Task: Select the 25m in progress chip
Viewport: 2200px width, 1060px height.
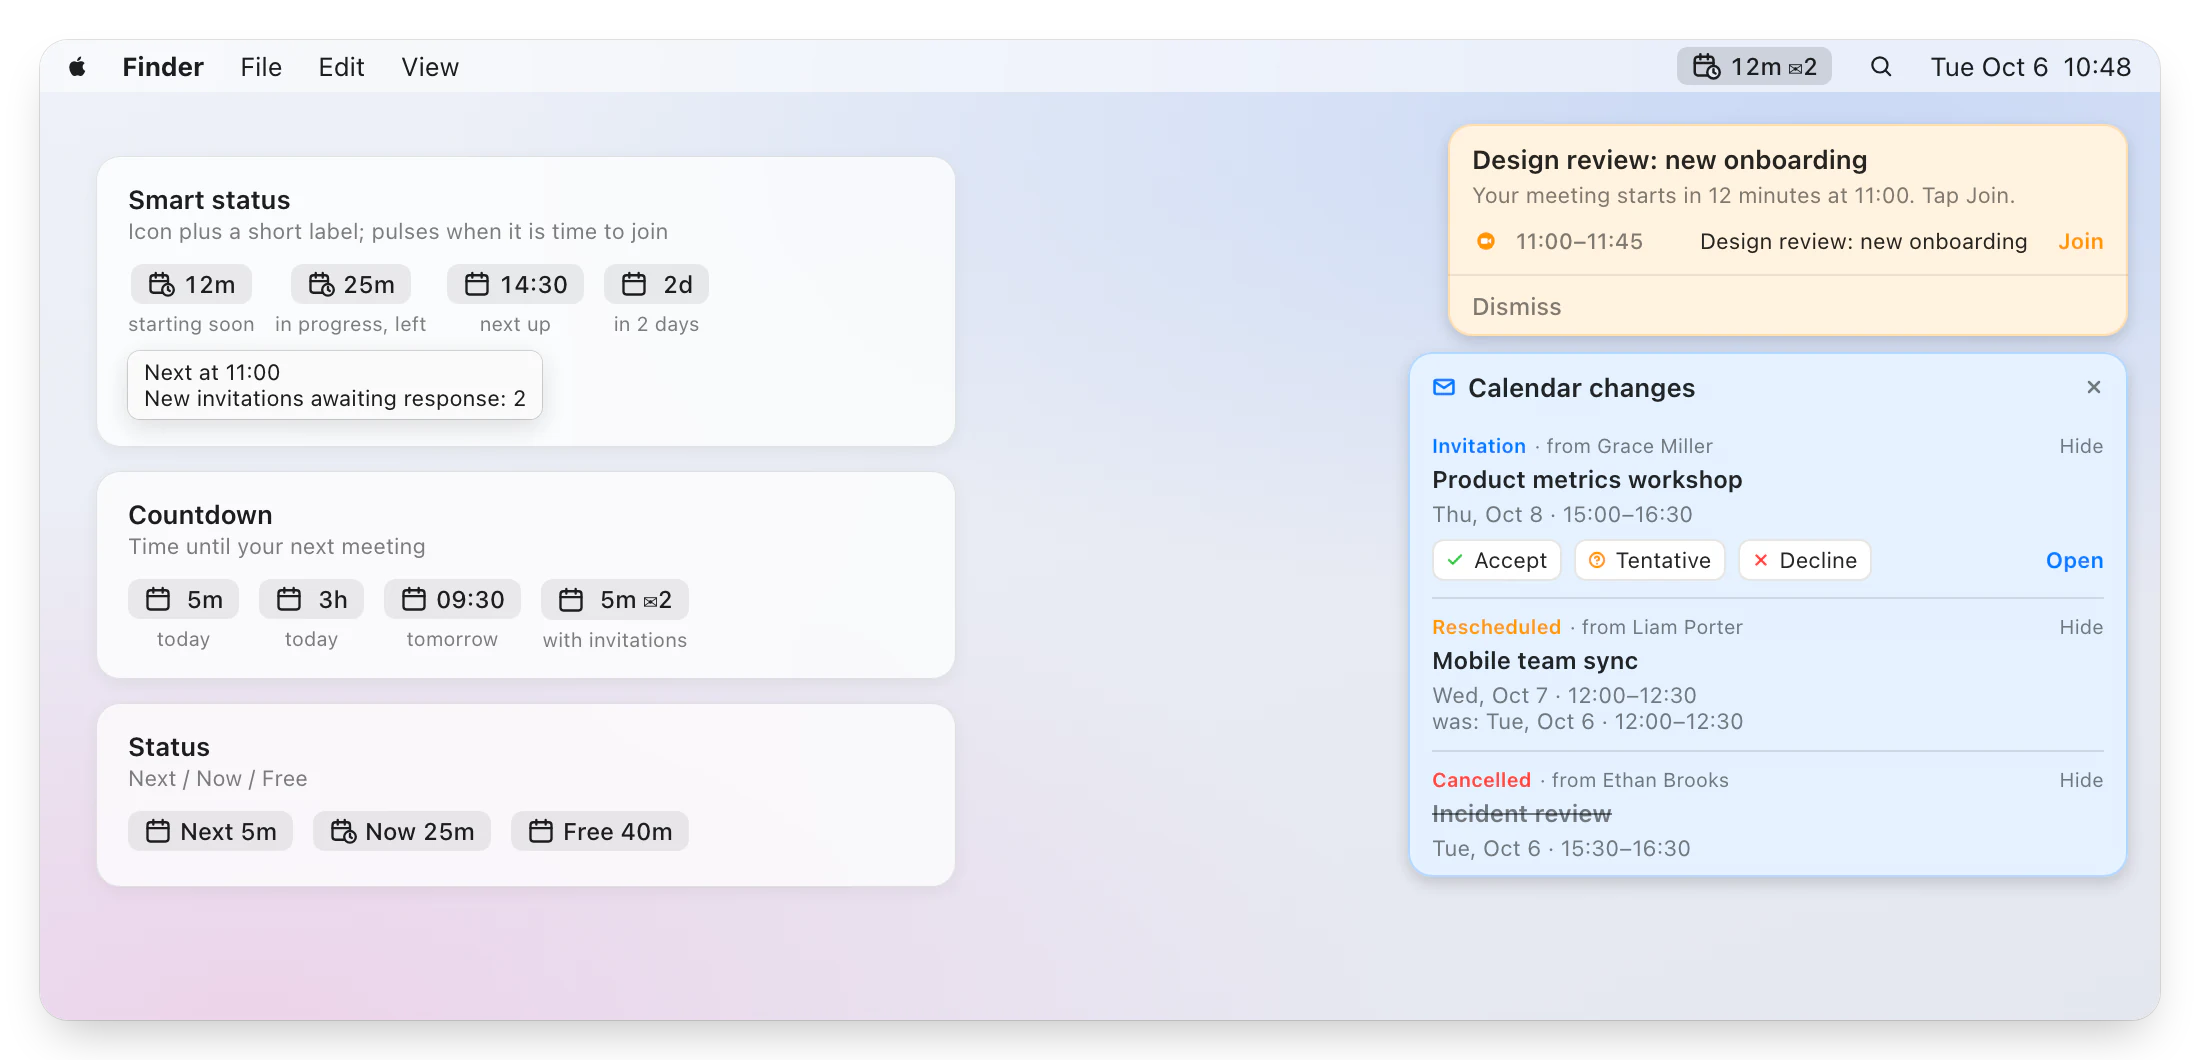Action: pyautogui.click(x=351, y=285)
